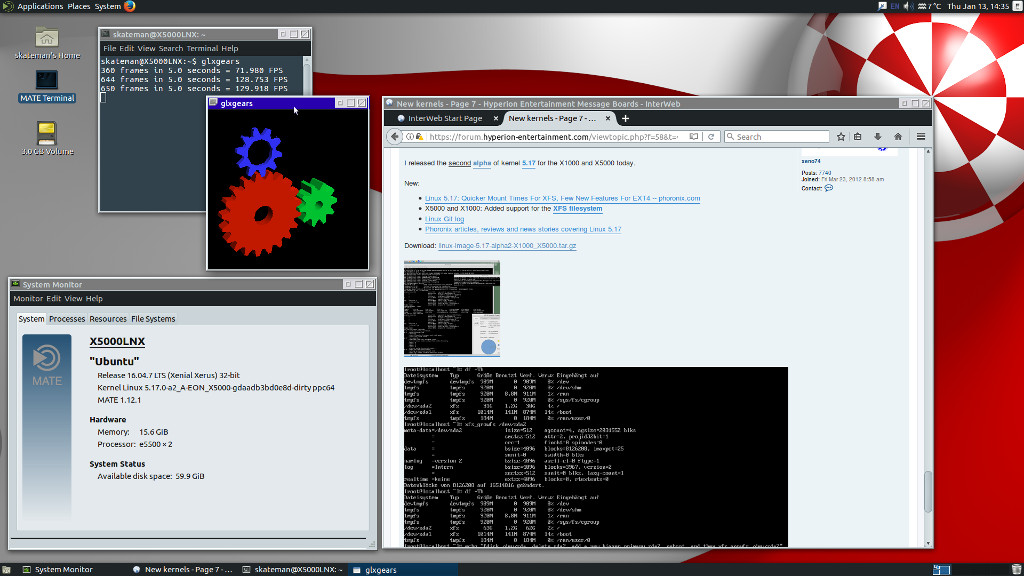Open the Phoronix articles covering Linux 5.17 link
The image size is (1024, 576).
click(x=523, y=230)
